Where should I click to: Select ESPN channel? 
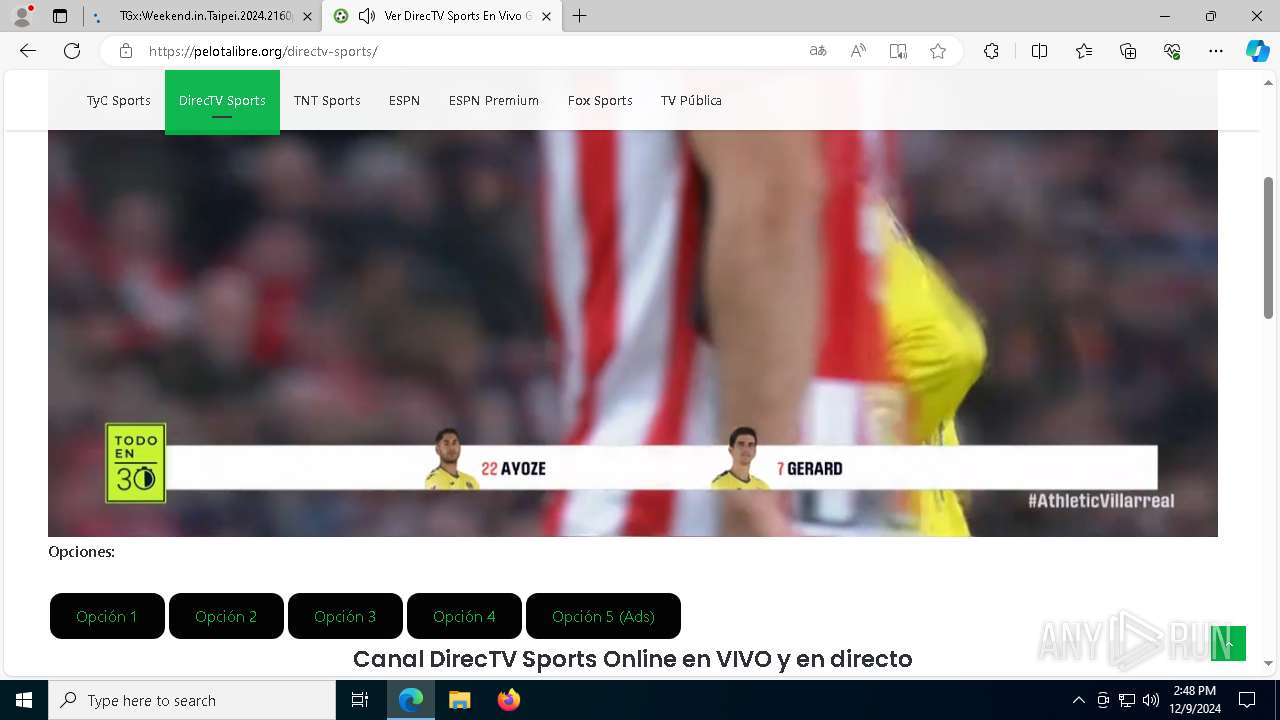(x=404, y=100)
